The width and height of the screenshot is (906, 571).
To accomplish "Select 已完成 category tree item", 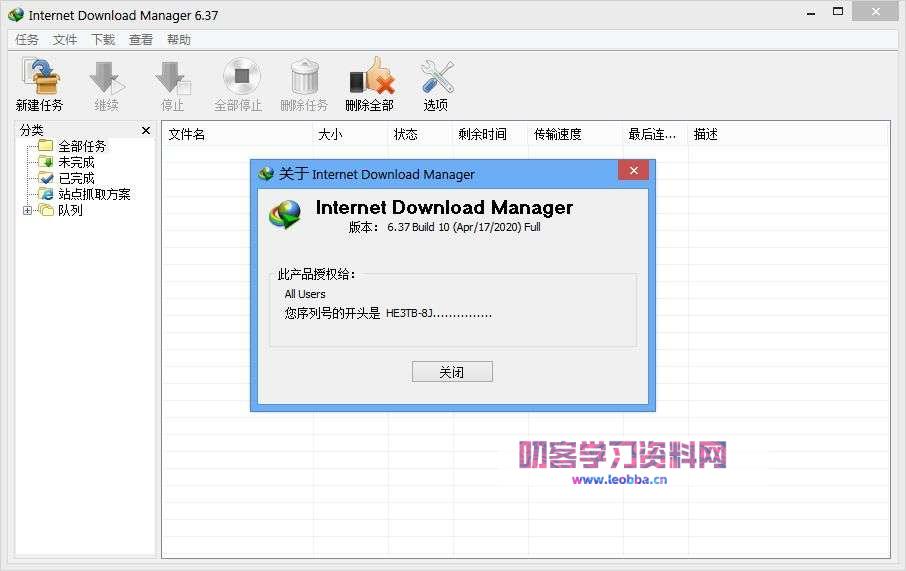I will [76, 179].
